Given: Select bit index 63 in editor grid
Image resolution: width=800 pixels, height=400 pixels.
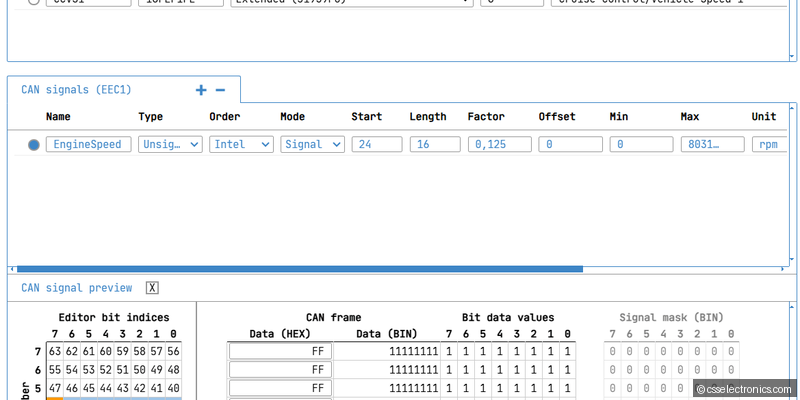Looking at the screenshot, I should point(56,351).
